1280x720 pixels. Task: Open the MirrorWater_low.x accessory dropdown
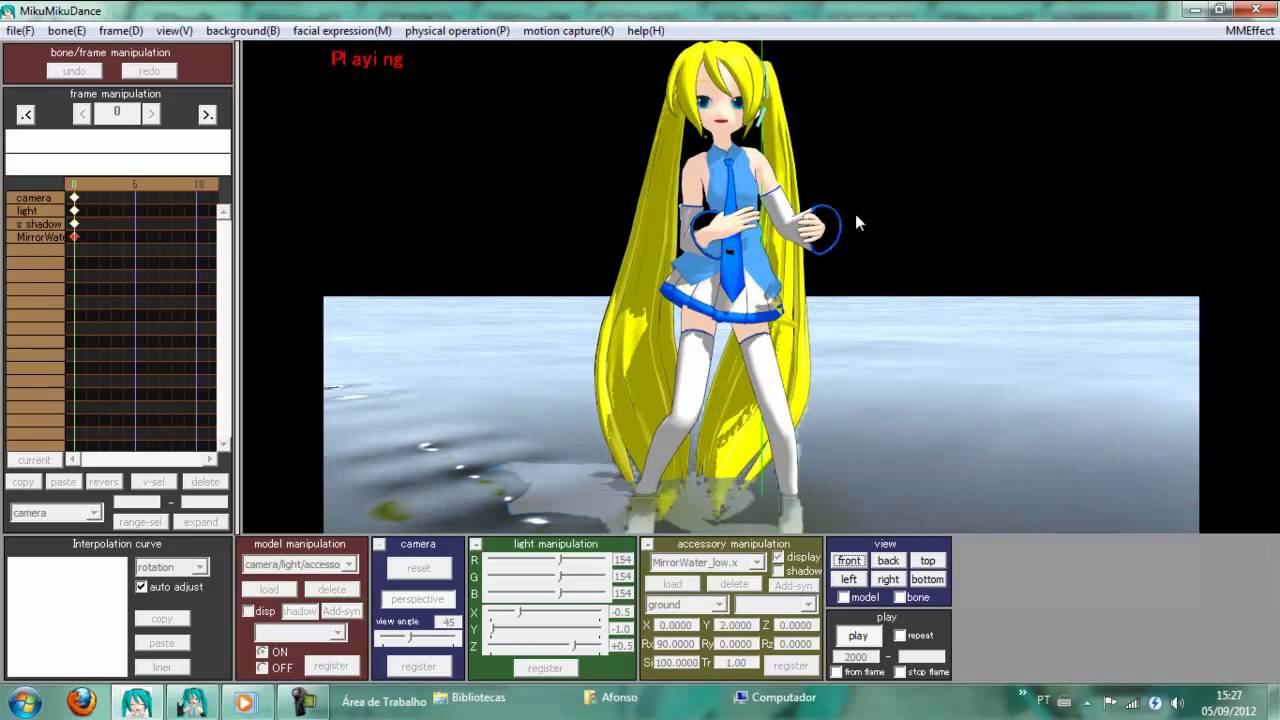point(707,563)
